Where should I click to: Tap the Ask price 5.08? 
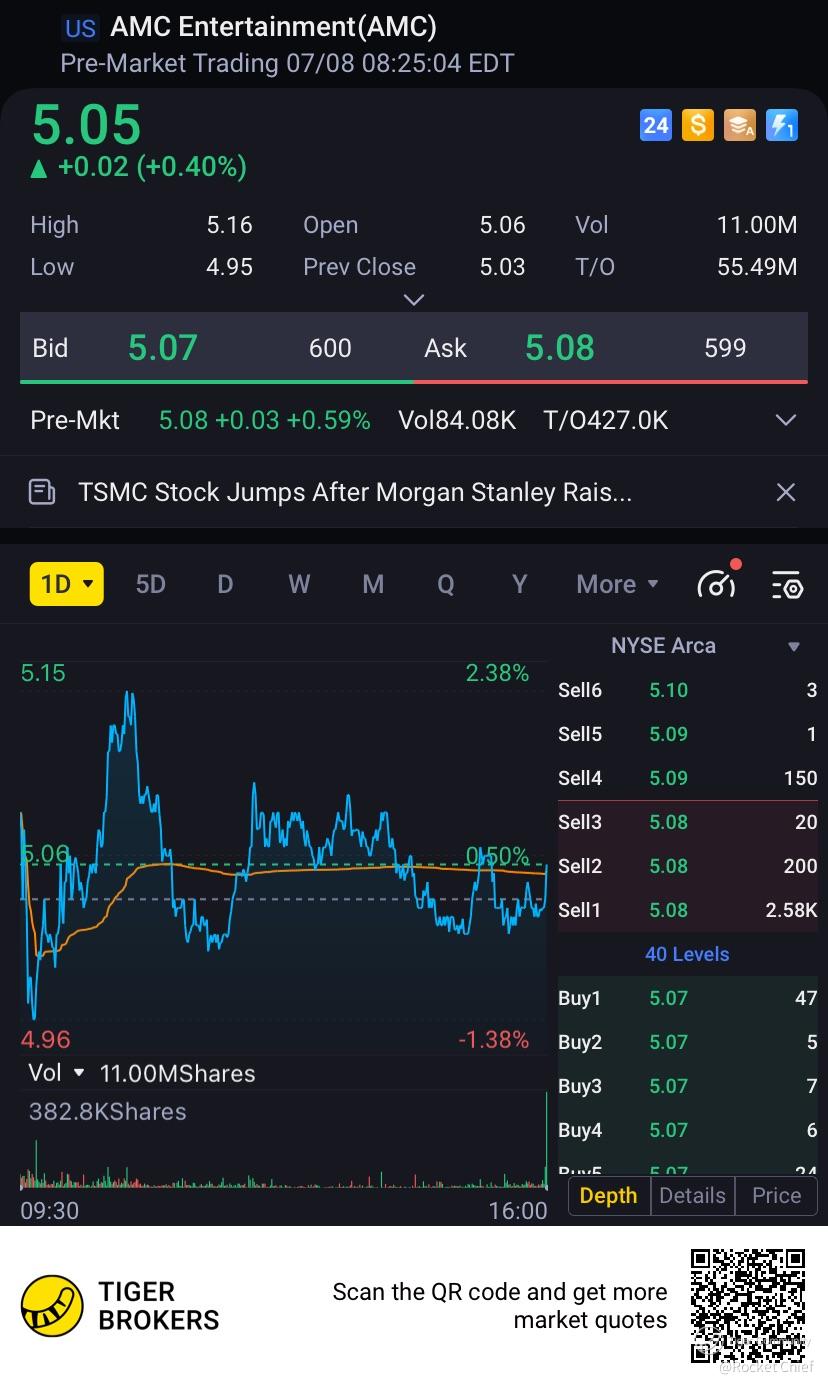click(x=560, y=348)
